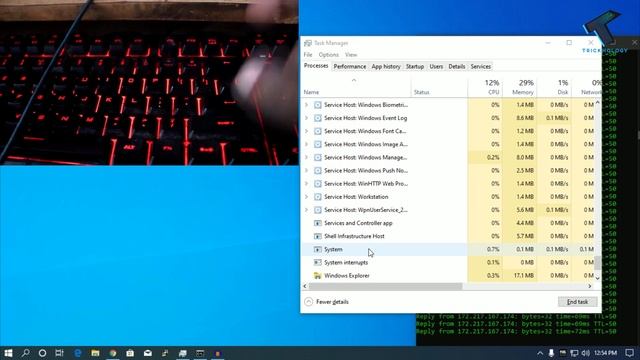Open the File menu
Viewport: 640px width, 360px height.
click(308, 55)
